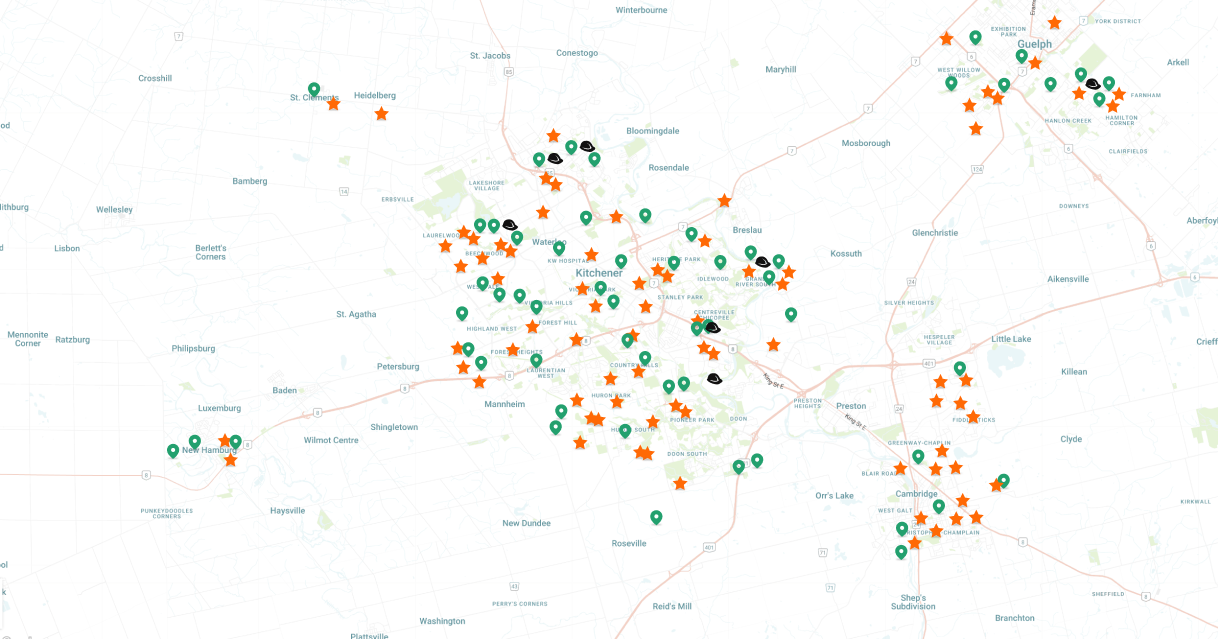This screenshot has height=639, width=1218.
Task: Click the orange star left of Exhibition Park
Action: [946, 39]
